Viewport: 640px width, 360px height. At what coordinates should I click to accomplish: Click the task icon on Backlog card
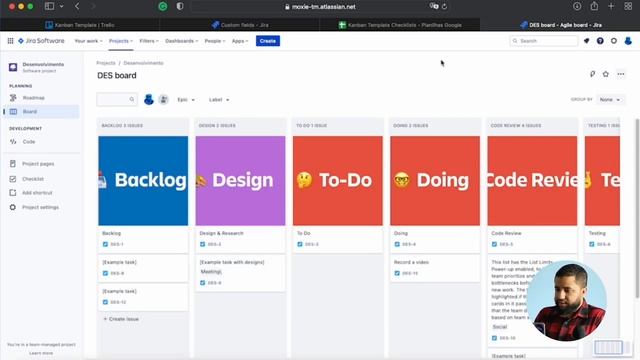click(x=105, y=244)
